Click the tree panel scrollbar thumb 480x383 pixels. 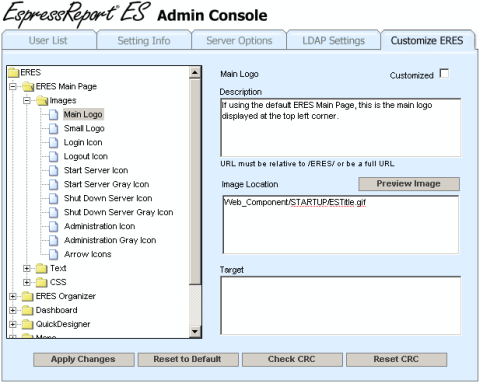(195, 182)
